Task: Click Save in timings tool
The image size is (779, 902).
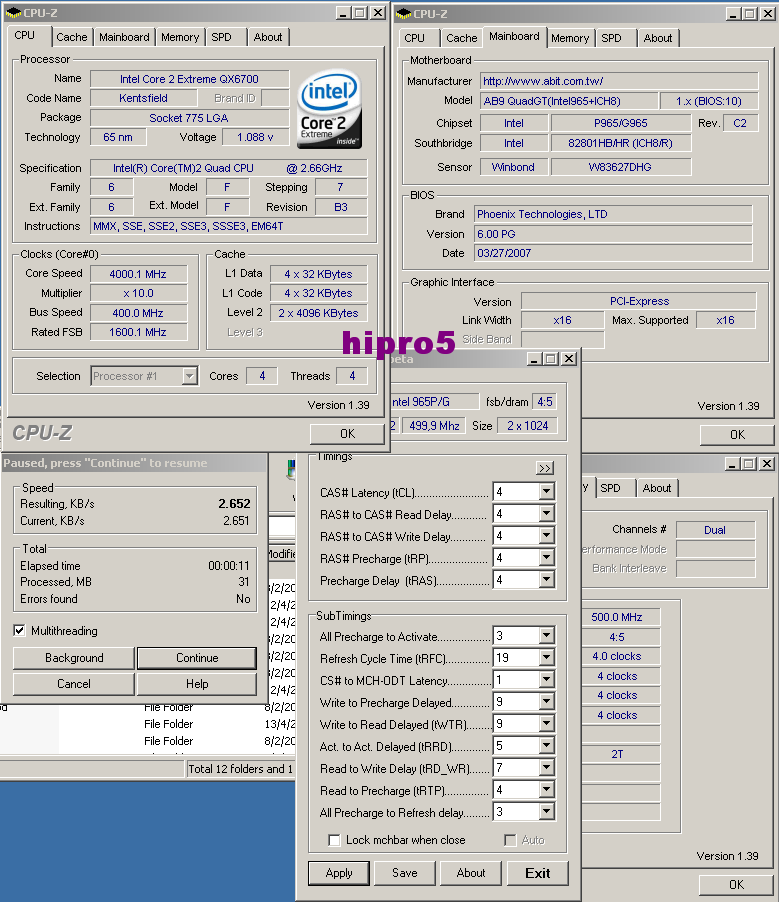Action: point(405,873)
